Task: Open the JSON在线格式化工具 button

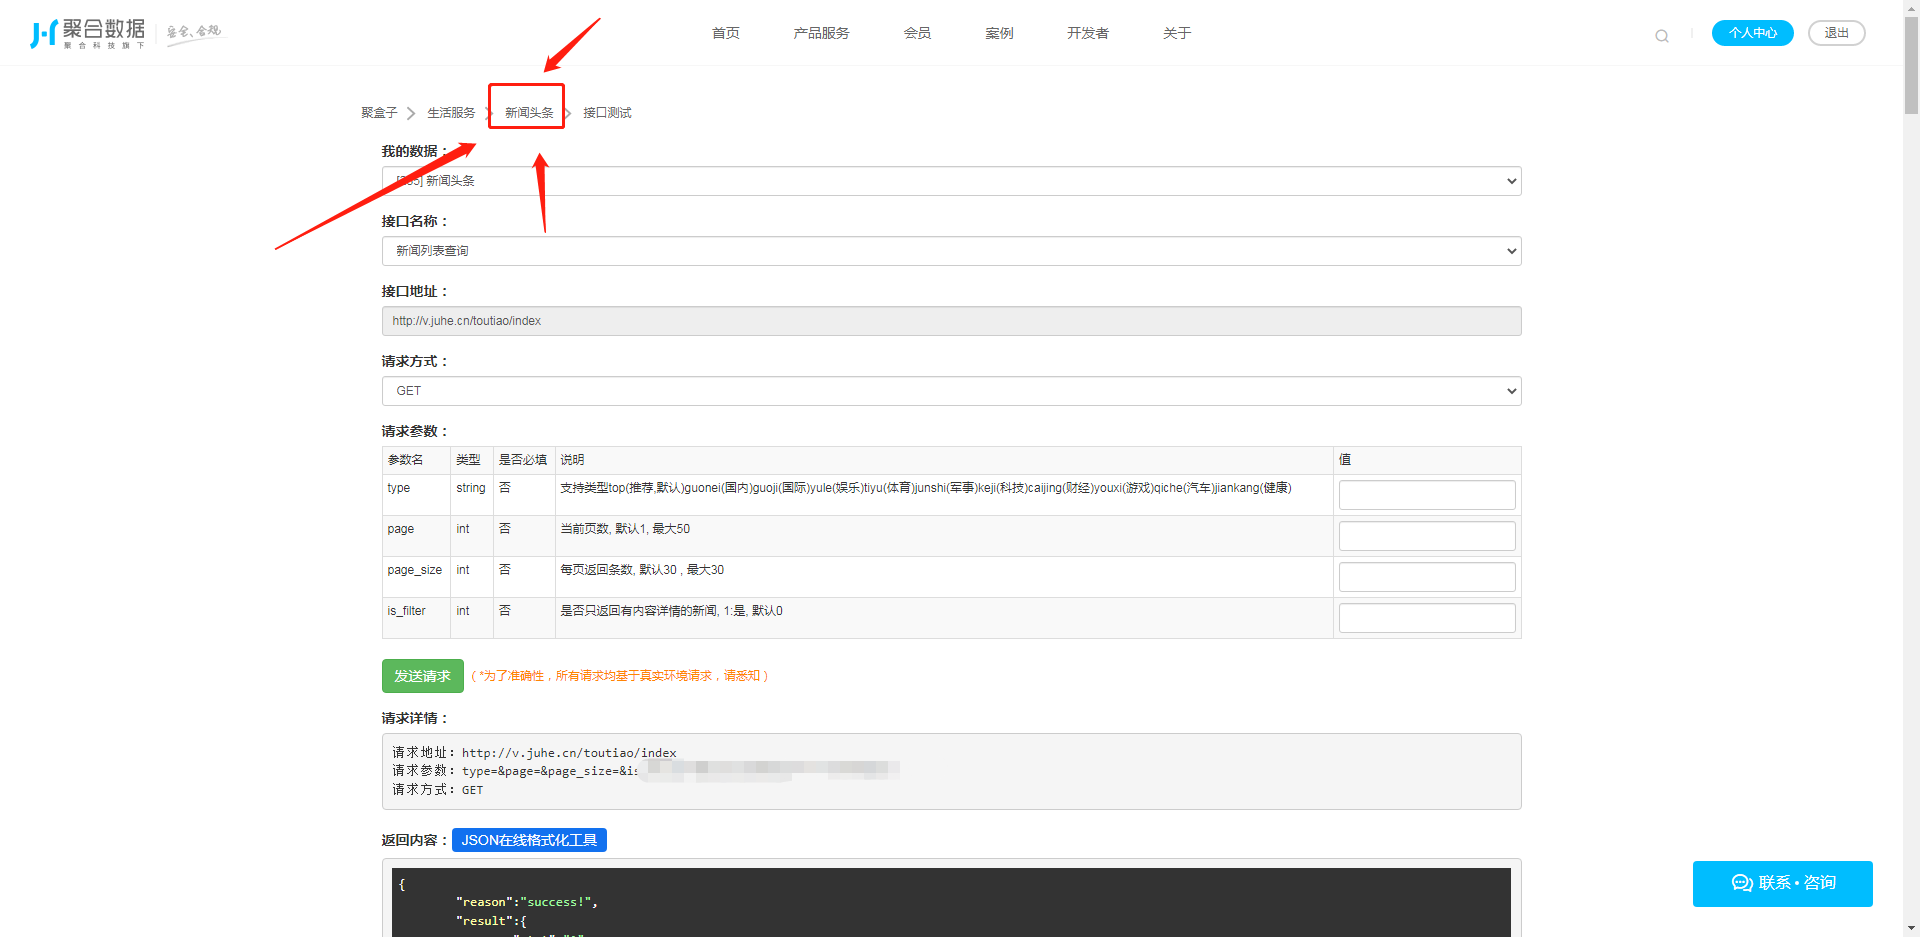Action: [529, 840]
